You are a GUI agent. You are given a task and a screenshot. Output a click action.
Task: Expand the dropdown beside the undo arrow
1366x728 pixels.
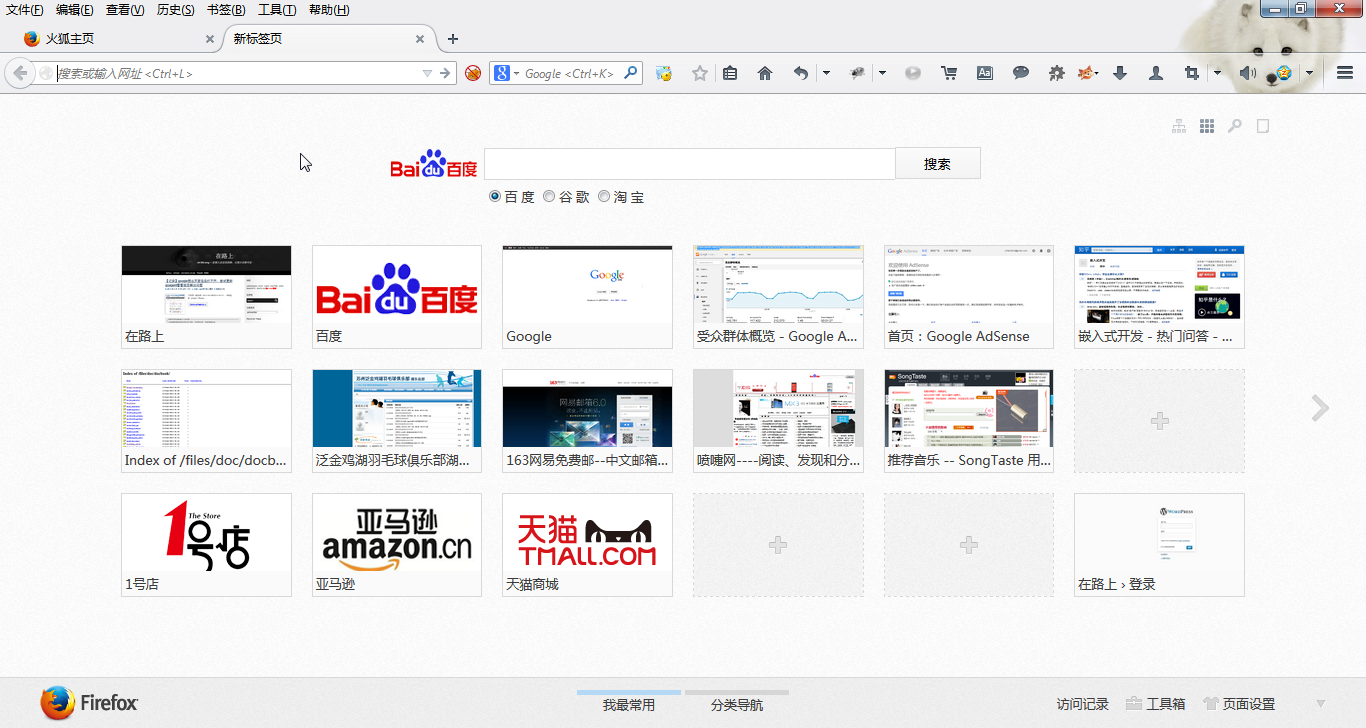tap(826, 73)
